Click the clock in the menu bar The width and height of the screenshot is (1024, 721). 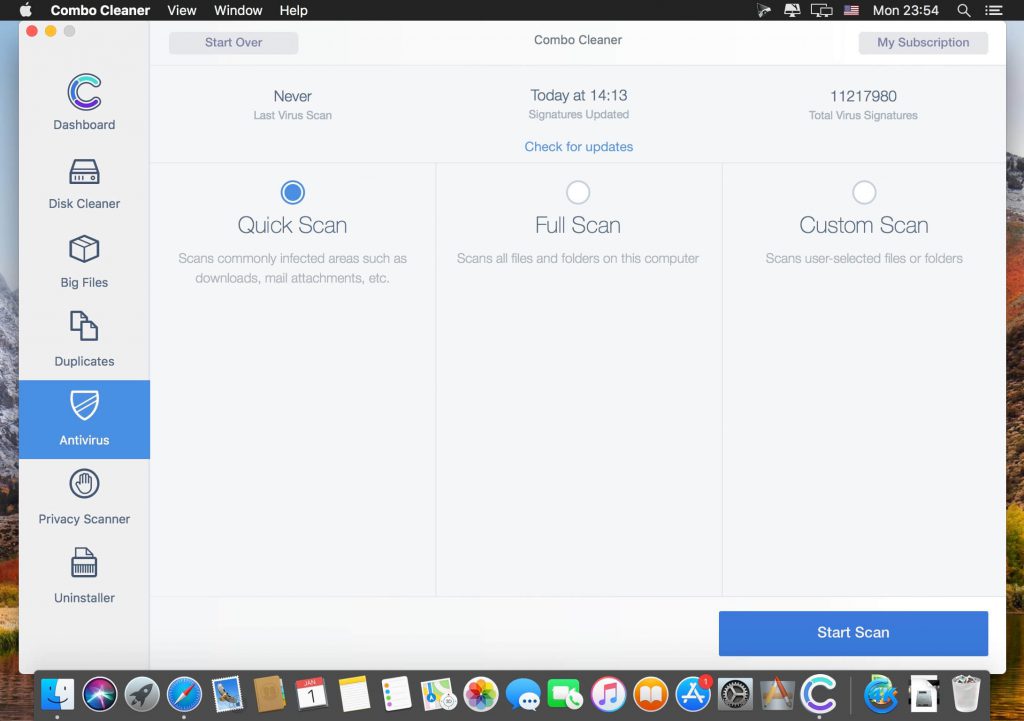(906, 10)
